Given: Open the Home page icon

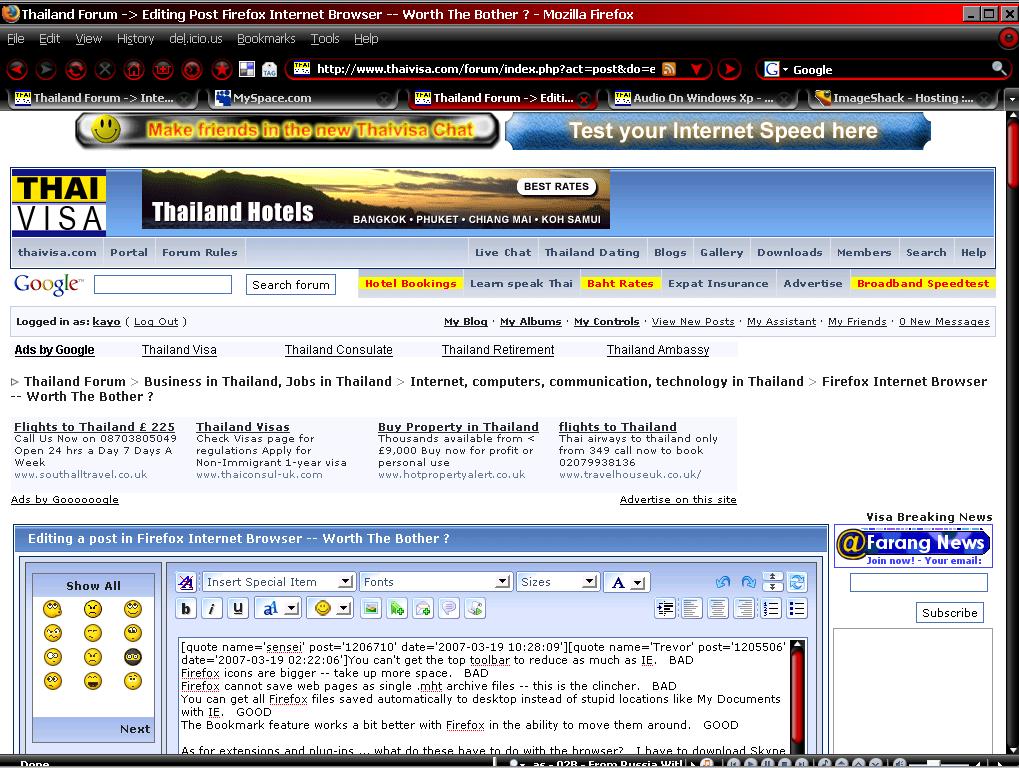Looking at the screenshot, I should pyautogui.click(x=134, y=69).
